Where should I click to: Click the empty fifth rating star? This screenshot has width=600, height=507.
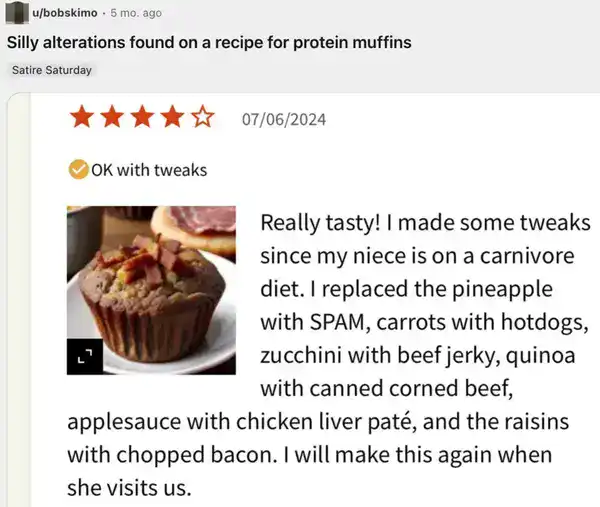202,119
